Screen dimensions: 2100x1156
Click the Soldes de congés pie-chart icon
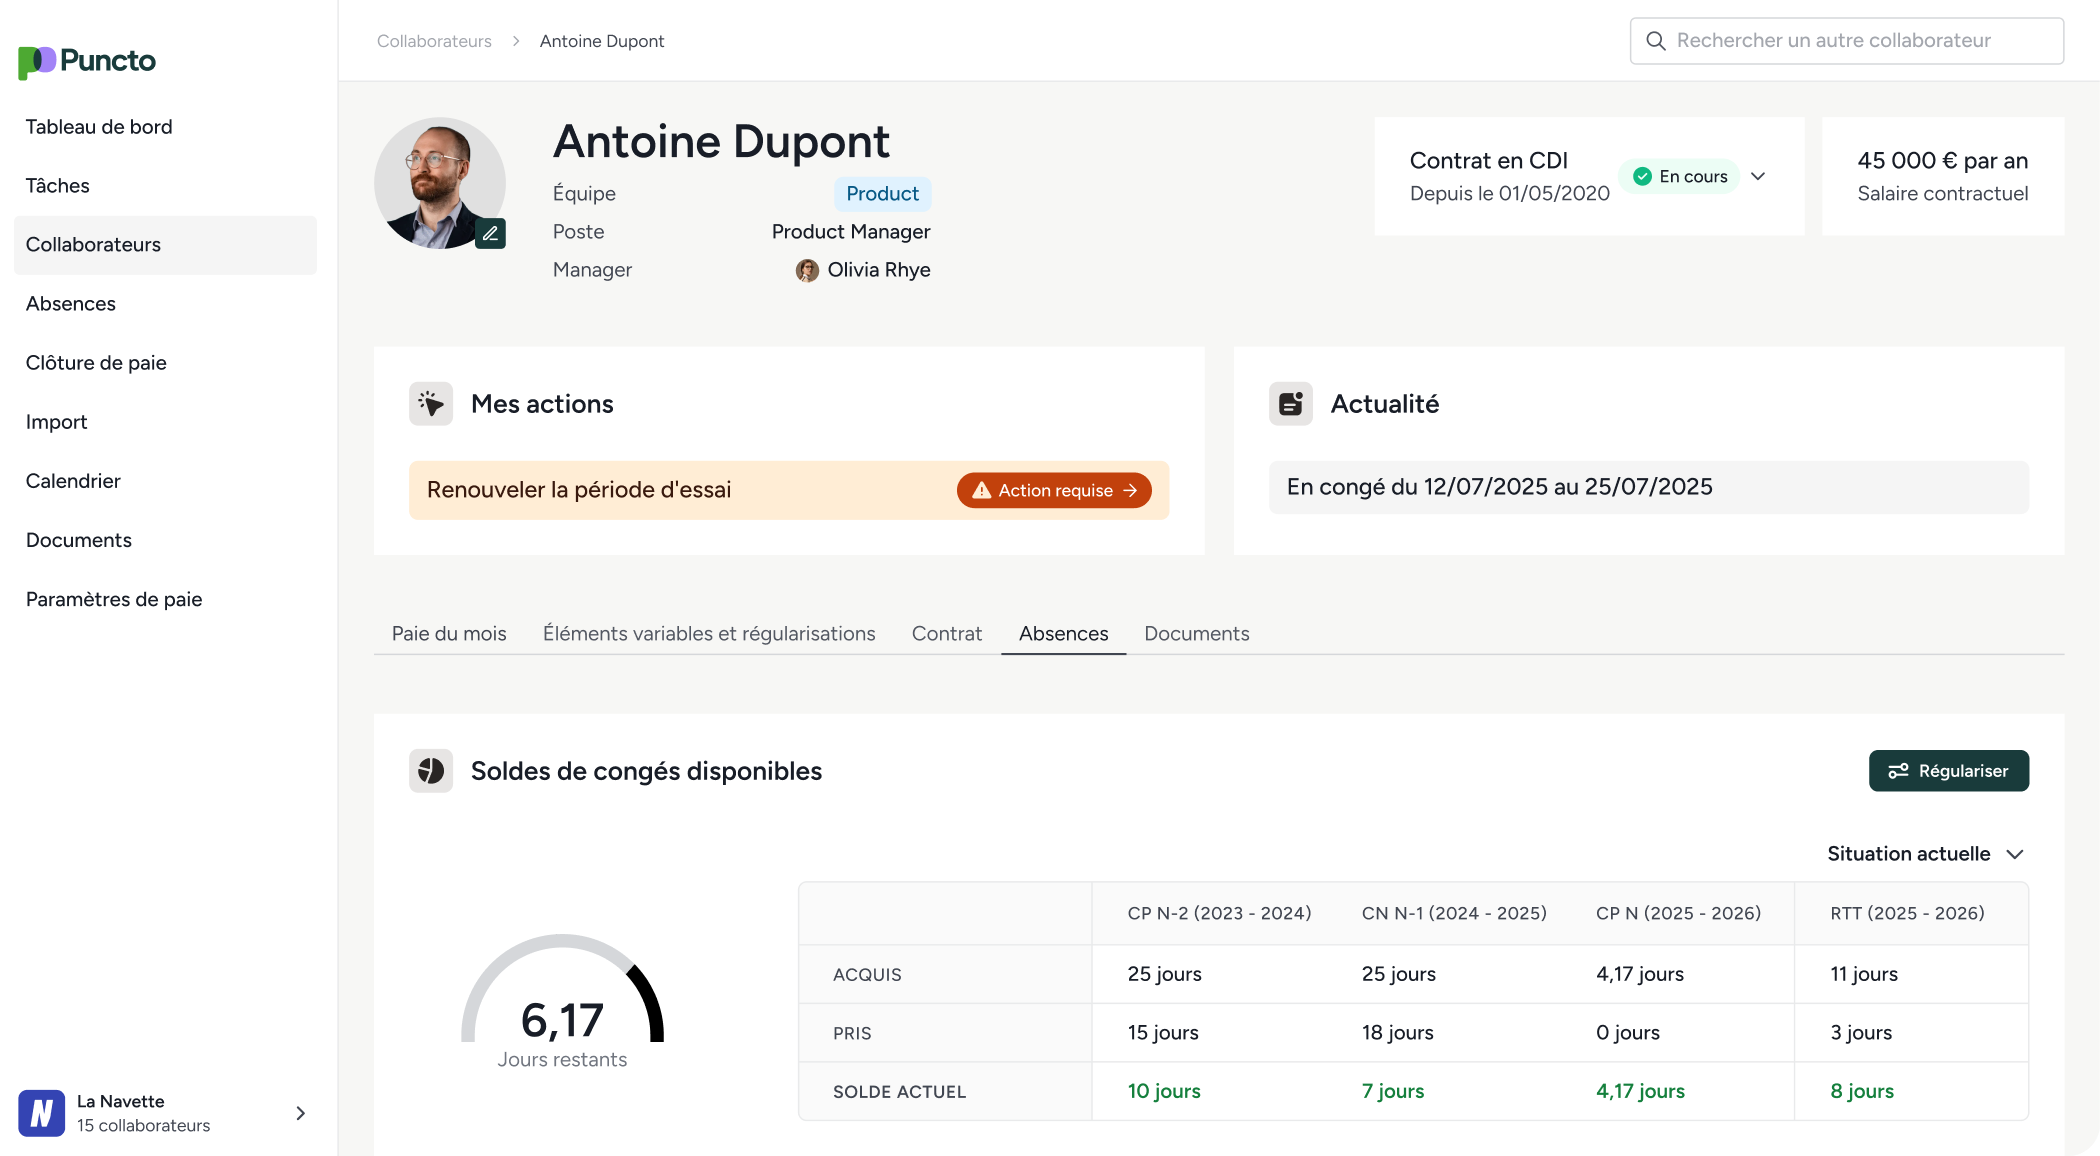pos(431,771)
